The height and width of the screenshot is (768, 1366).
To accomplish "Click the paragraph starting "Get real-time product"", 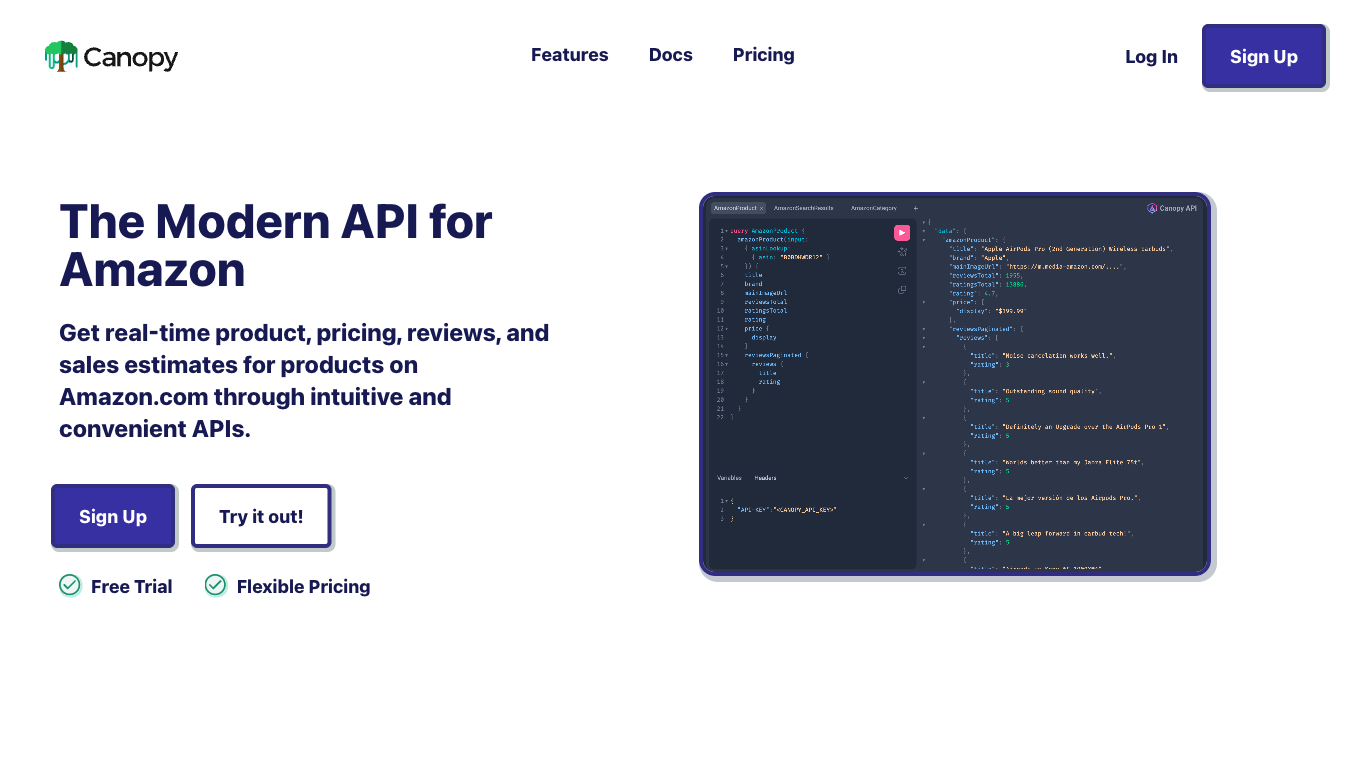I will (x=304, y=381).
